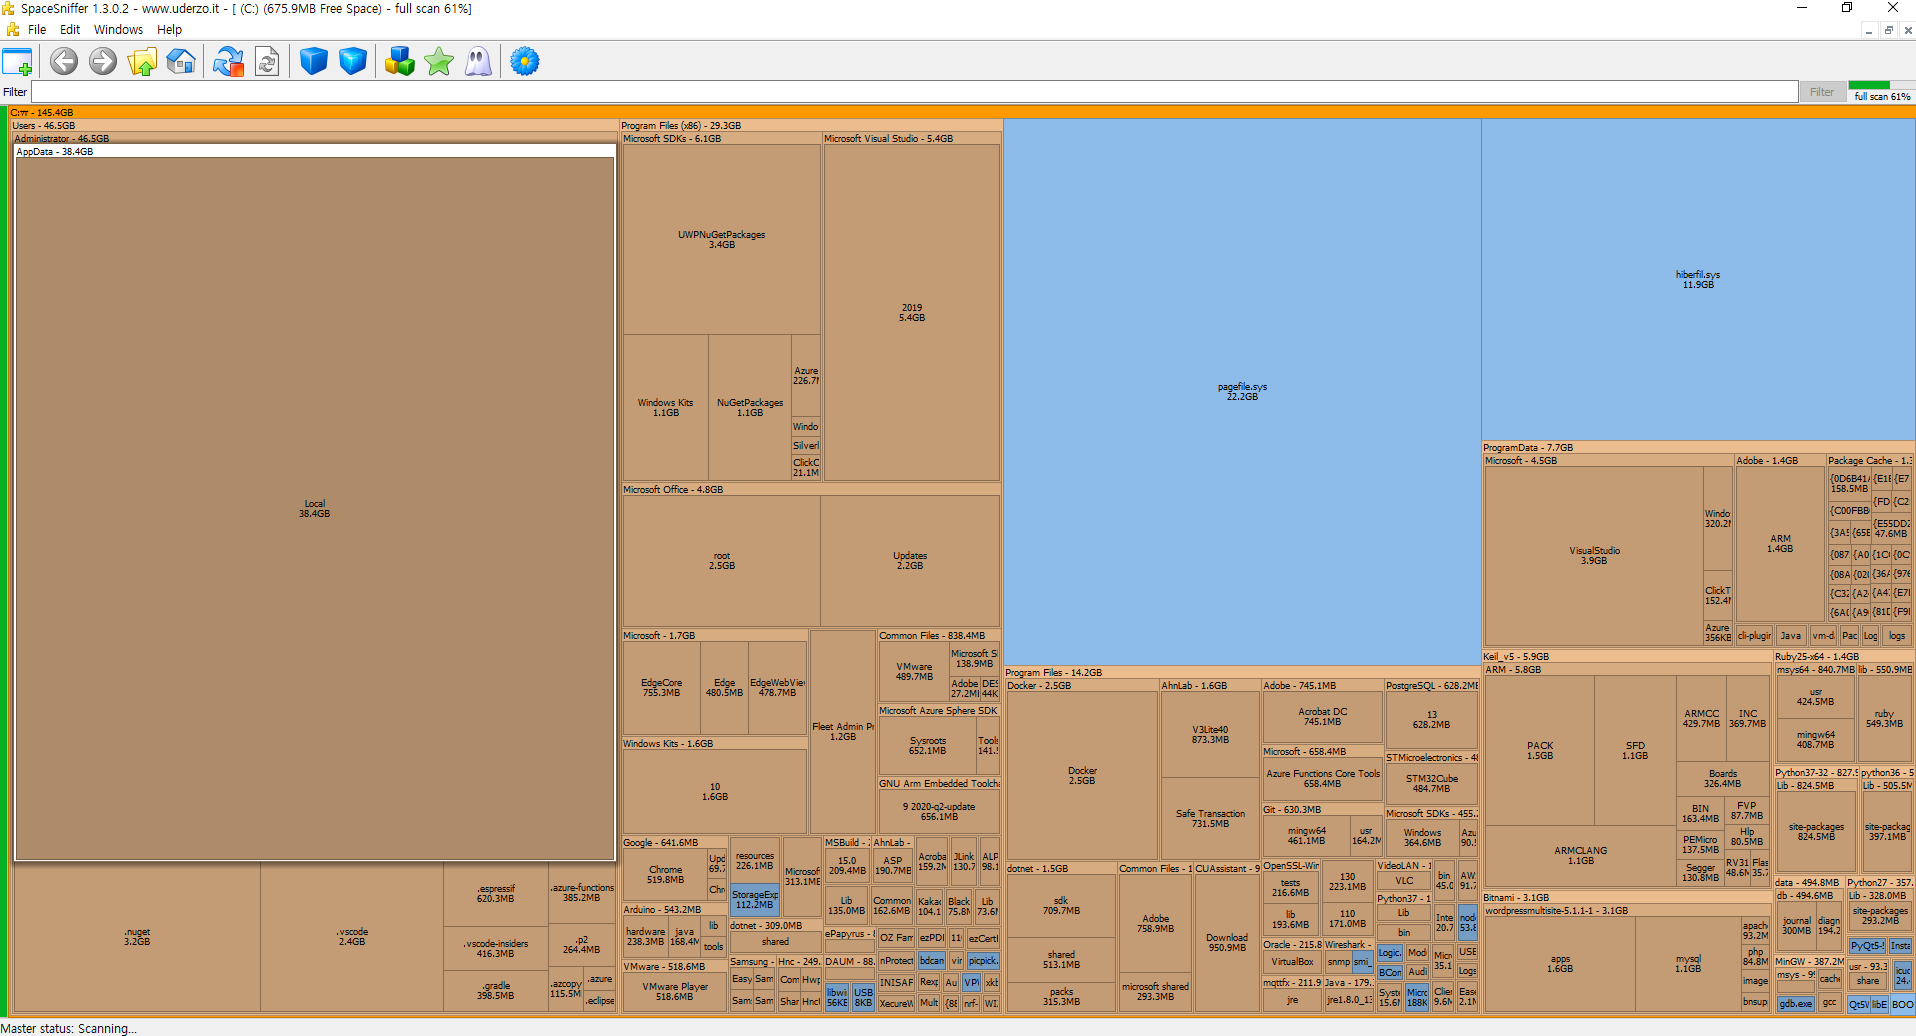Select the Docker 2.5GB block
The width and height of the screenshot is (1916, 1036).
pos(1082,776)
